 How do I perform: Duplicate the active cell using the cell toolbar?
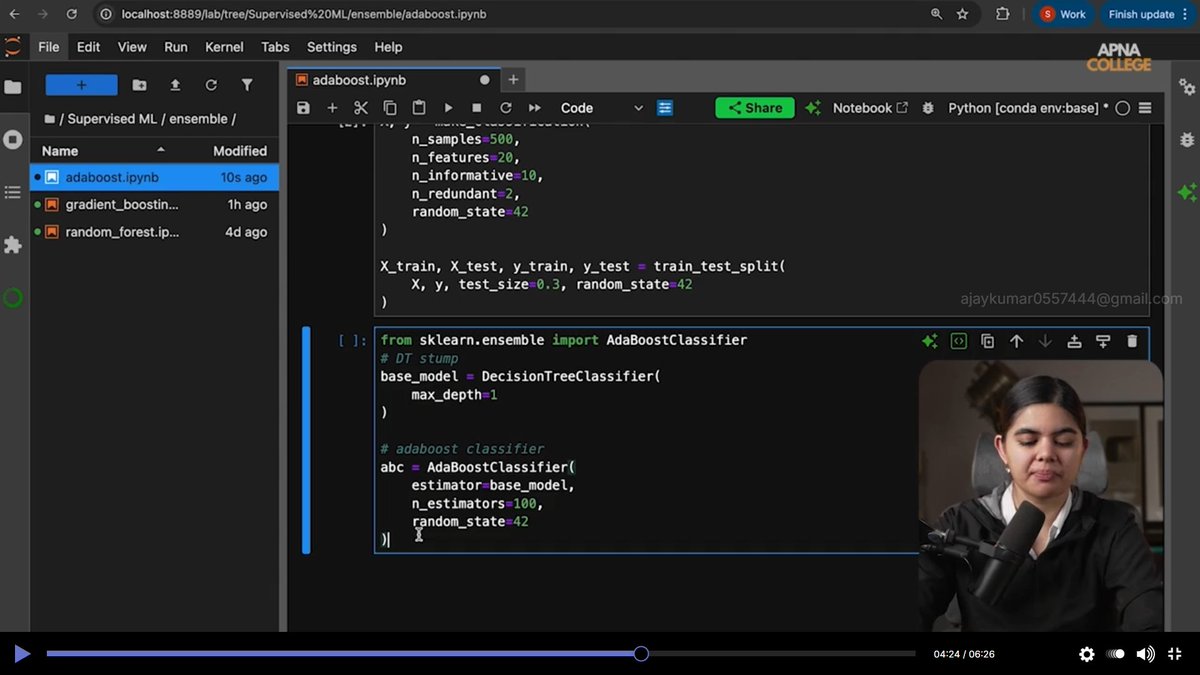tap(987, 341)
